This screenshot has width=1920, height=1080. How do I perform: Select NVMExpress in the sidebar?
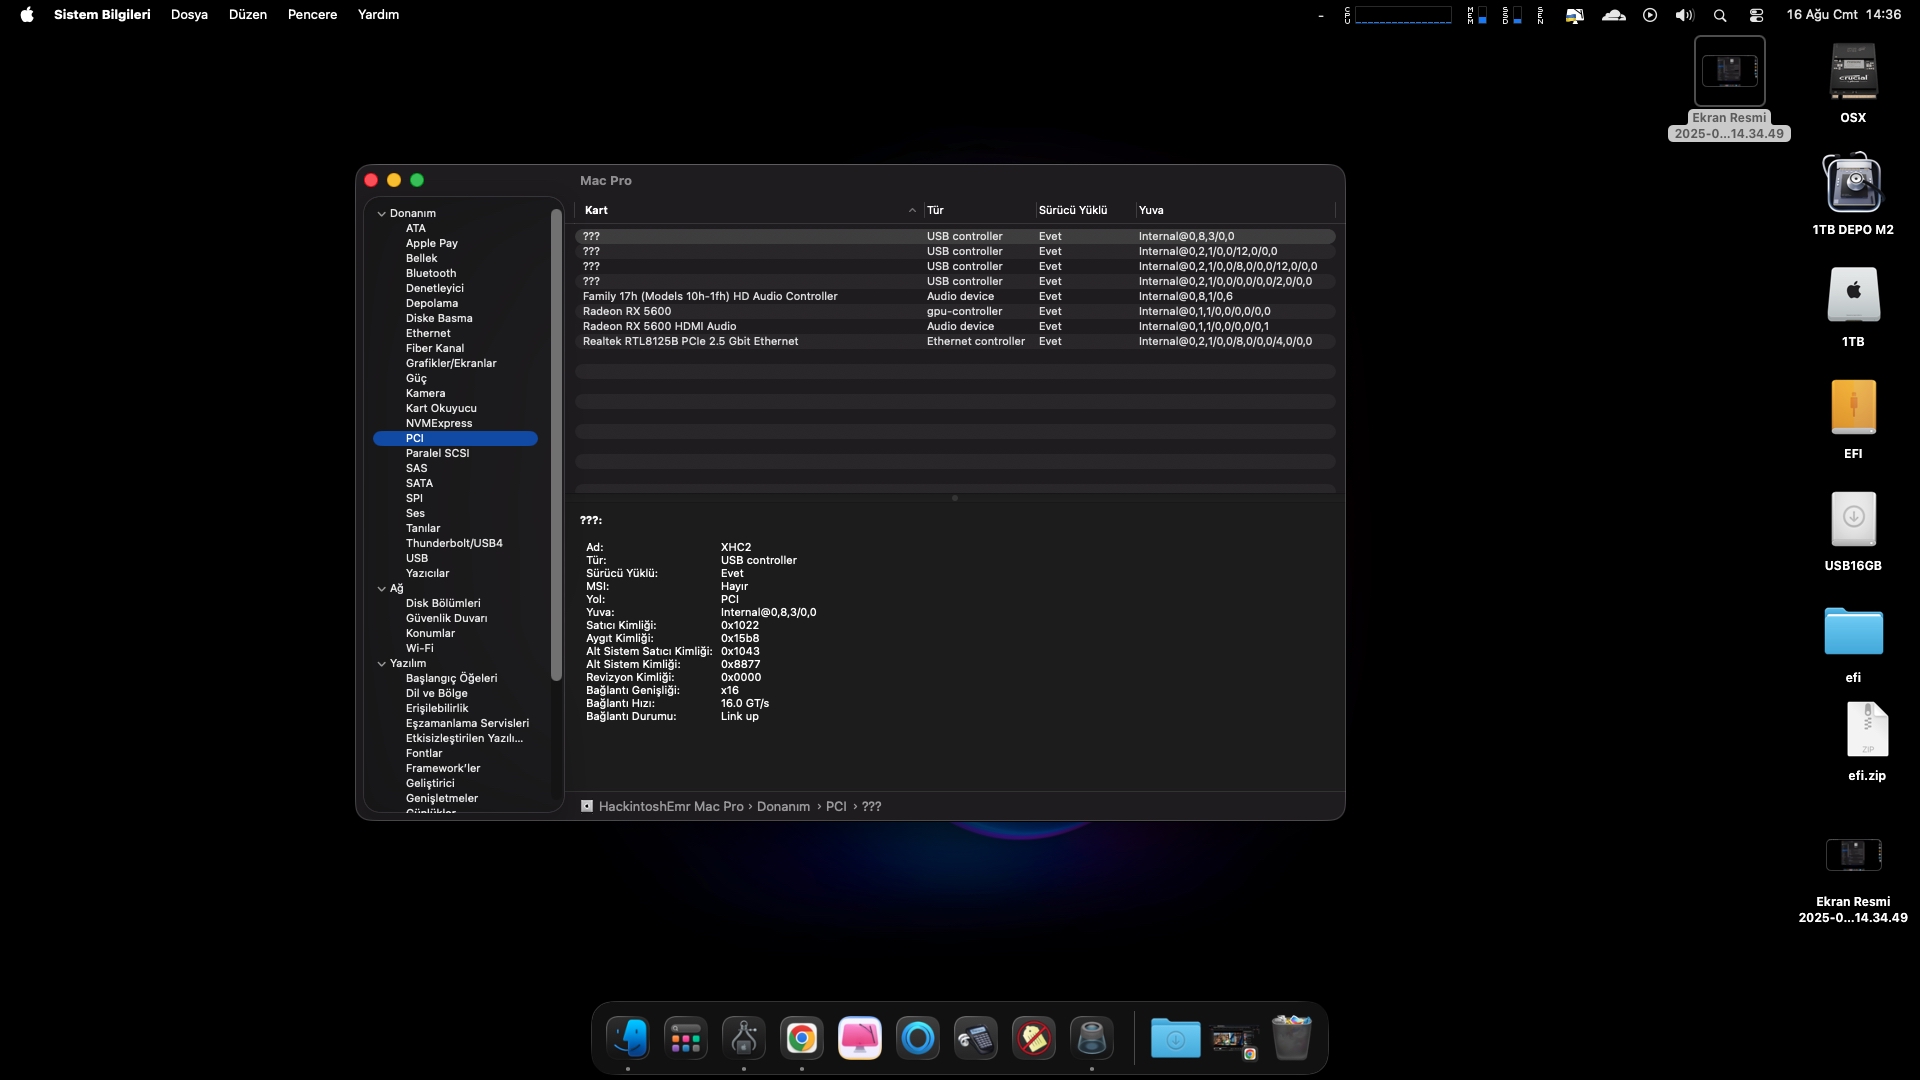pos(439,424)
